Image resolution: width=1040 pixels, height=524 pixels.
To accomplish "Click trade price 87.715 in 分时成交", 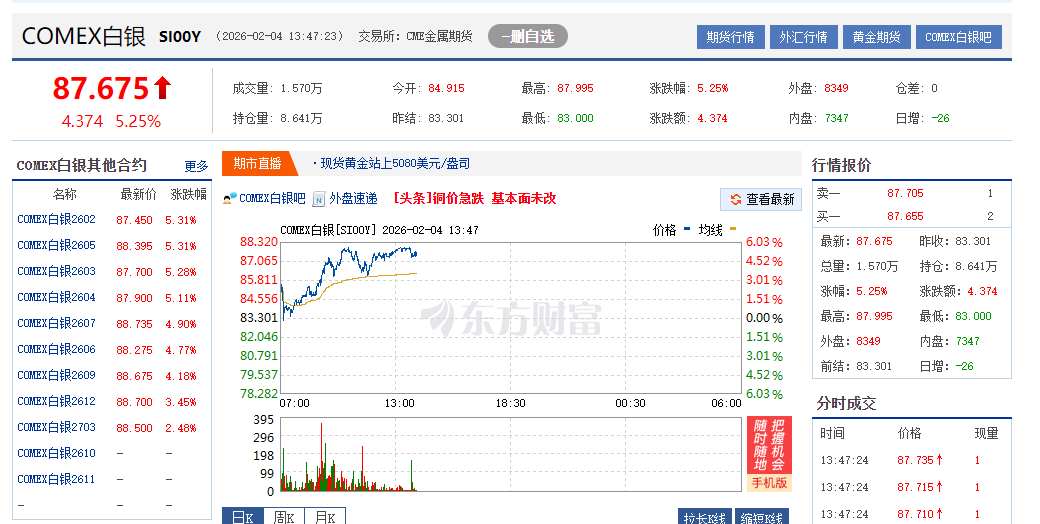I will tap(915, 487).
